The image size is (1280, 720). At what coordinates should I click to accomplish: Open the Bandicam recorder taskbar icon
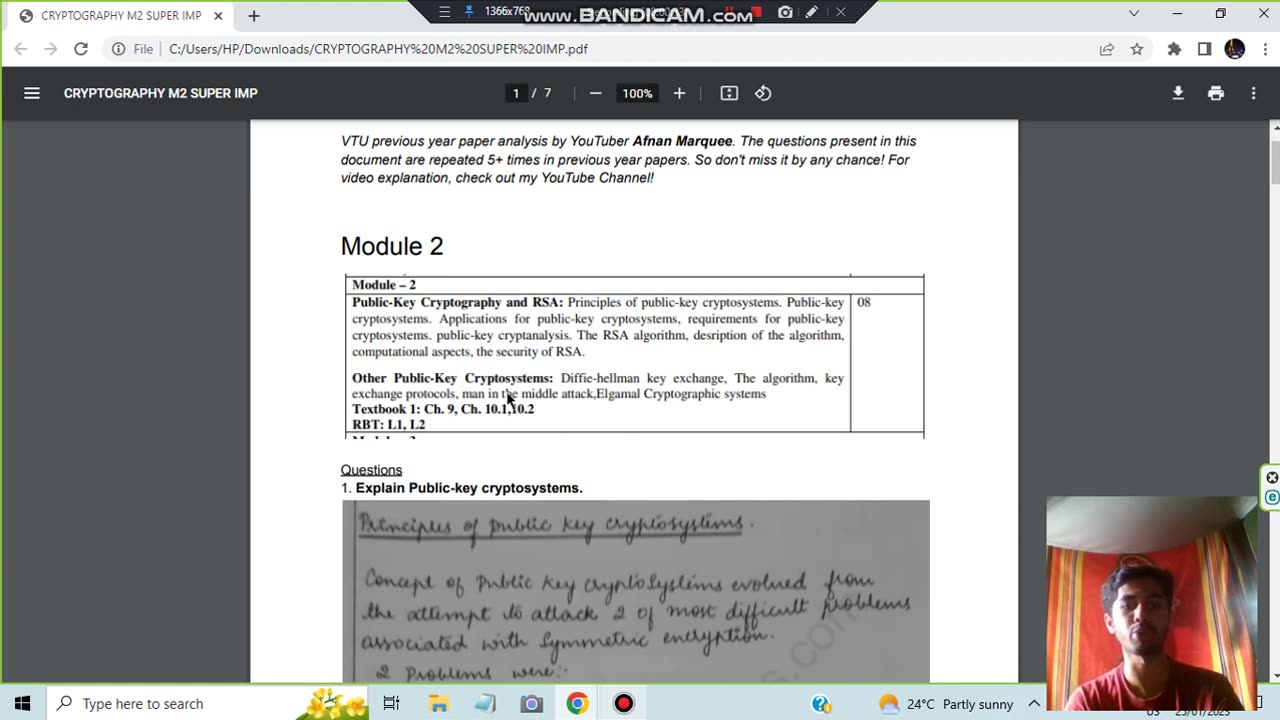tap(624, 703)
